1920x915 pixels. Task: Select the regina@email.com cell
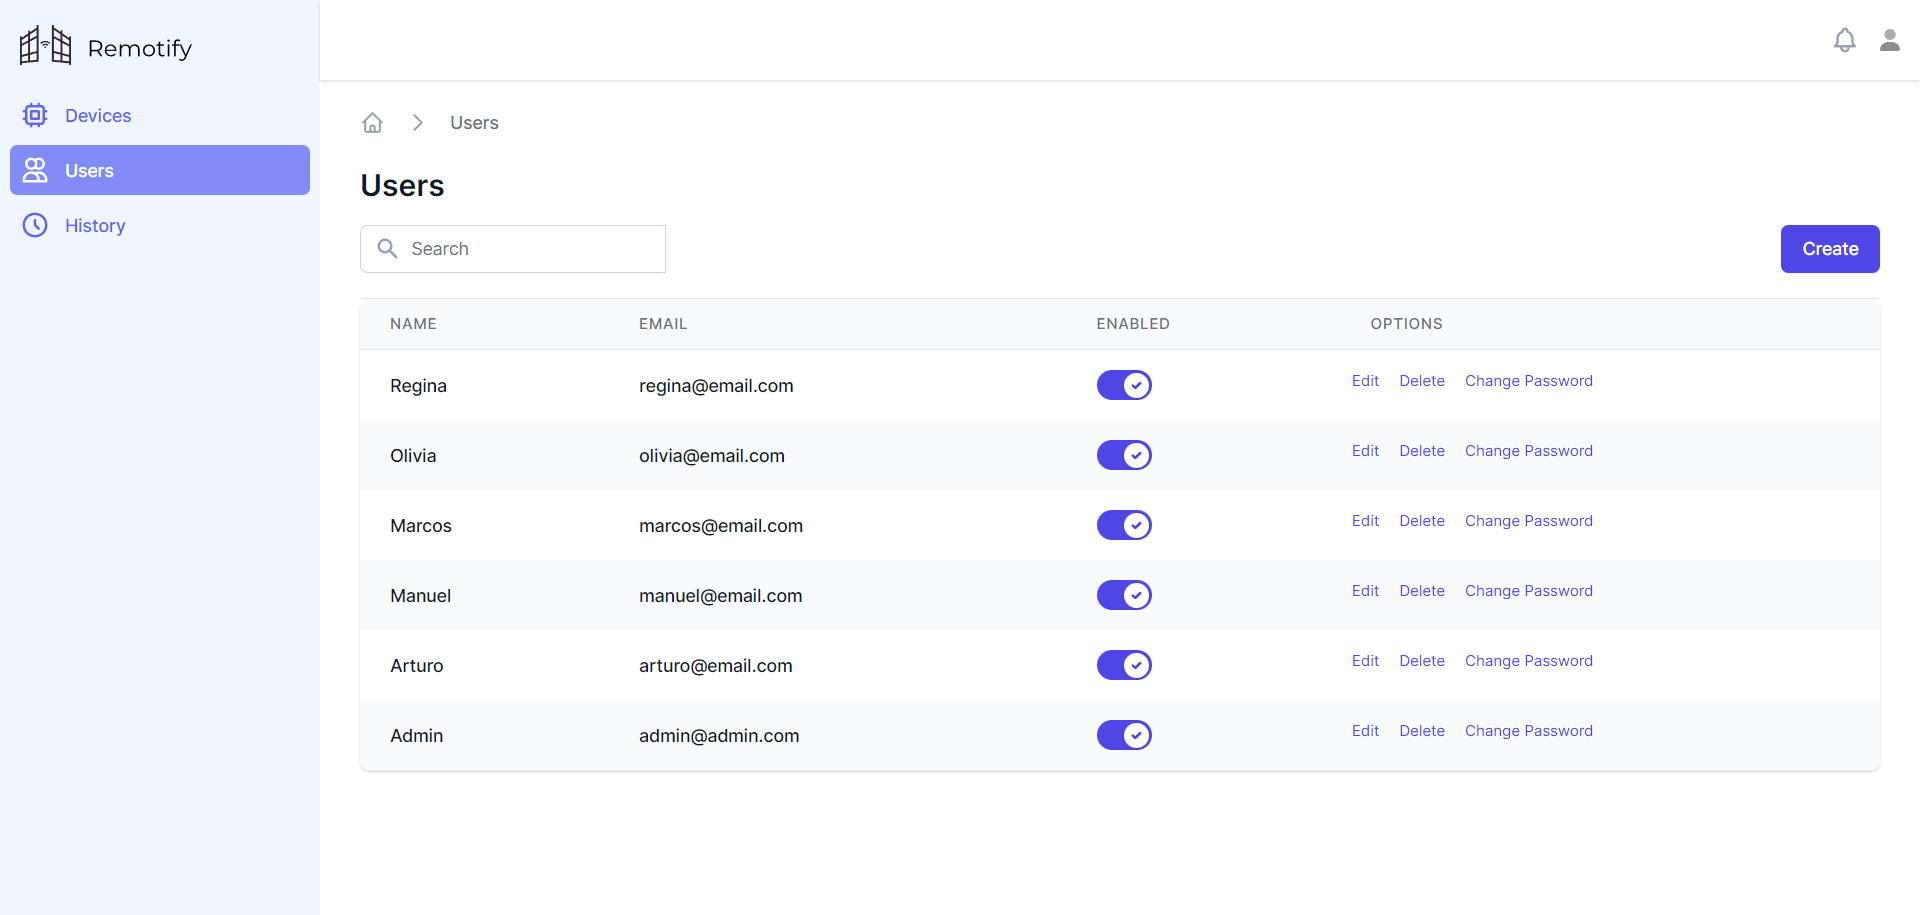point(716,386)
